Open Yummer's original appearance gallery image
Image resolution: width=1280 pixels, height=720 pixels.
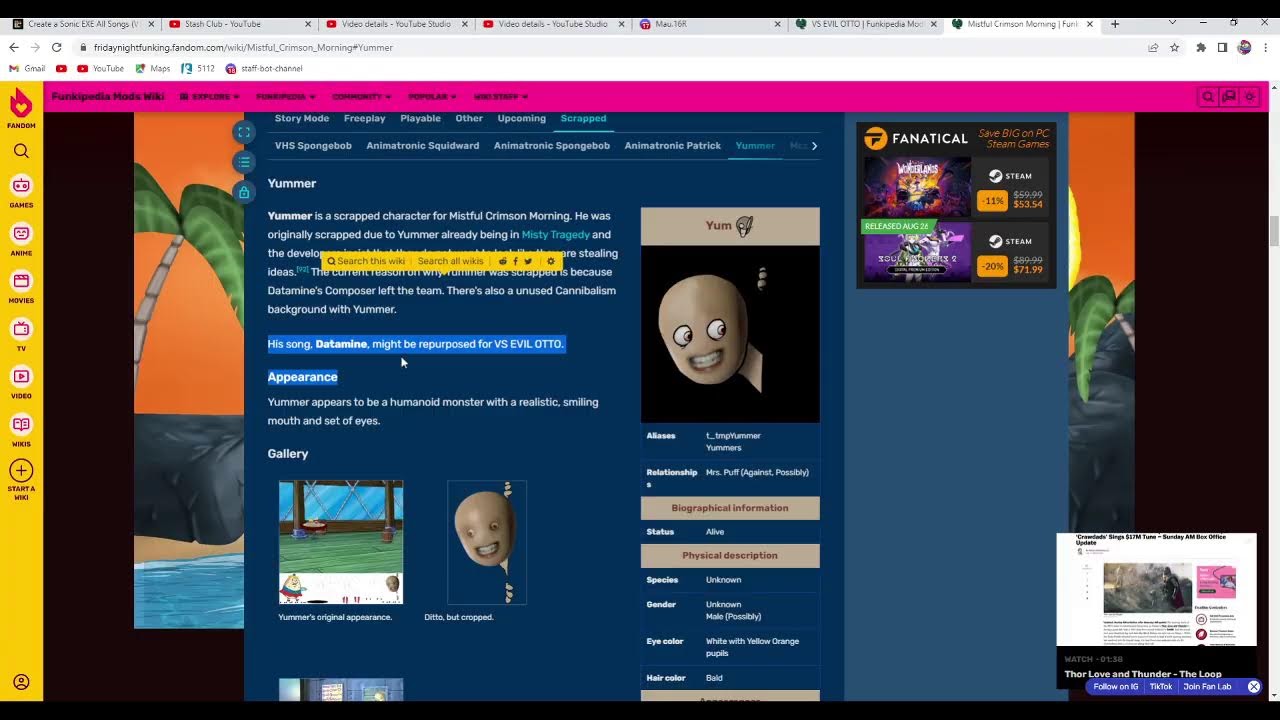pos(341,542)
